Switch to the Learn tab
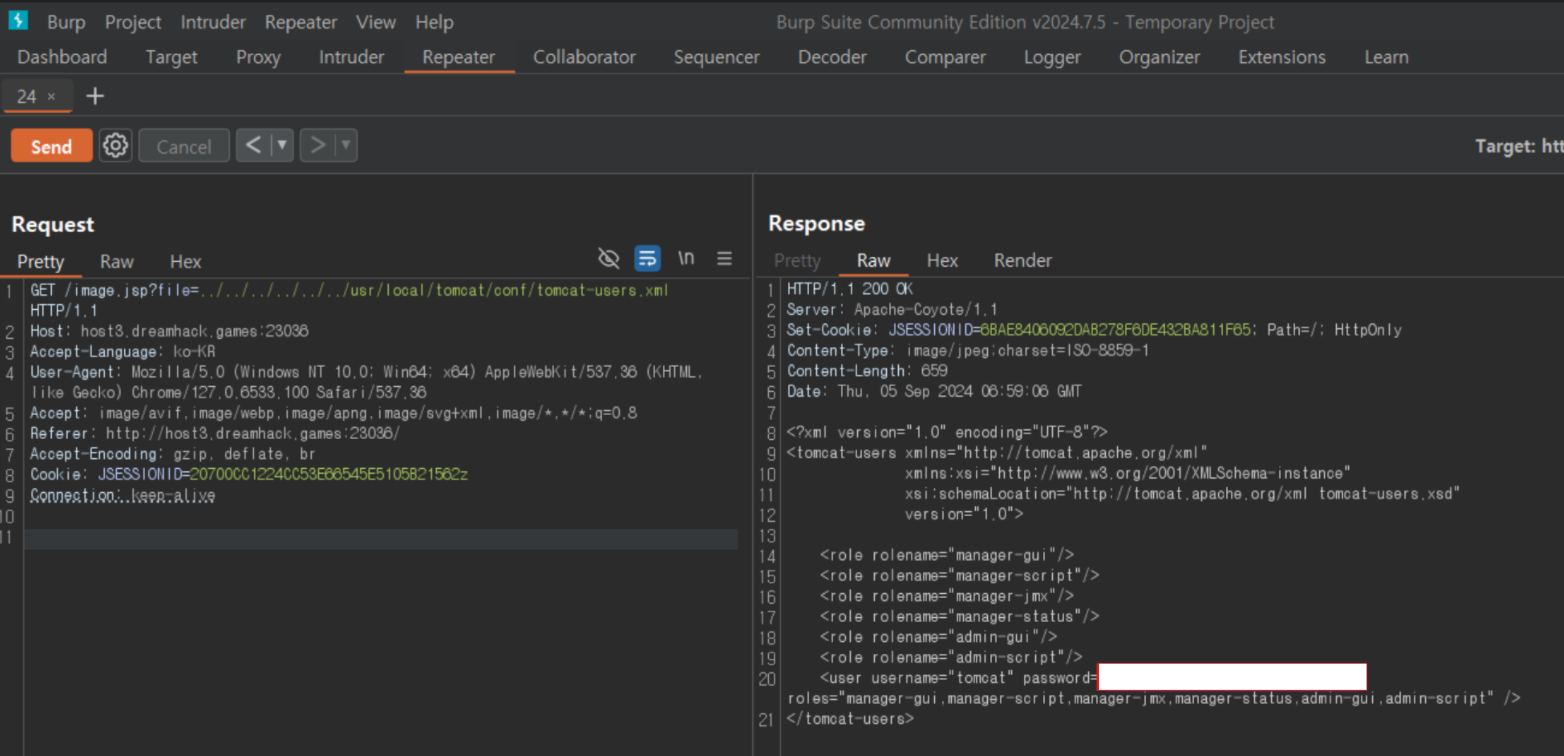 click(1386, 57)
